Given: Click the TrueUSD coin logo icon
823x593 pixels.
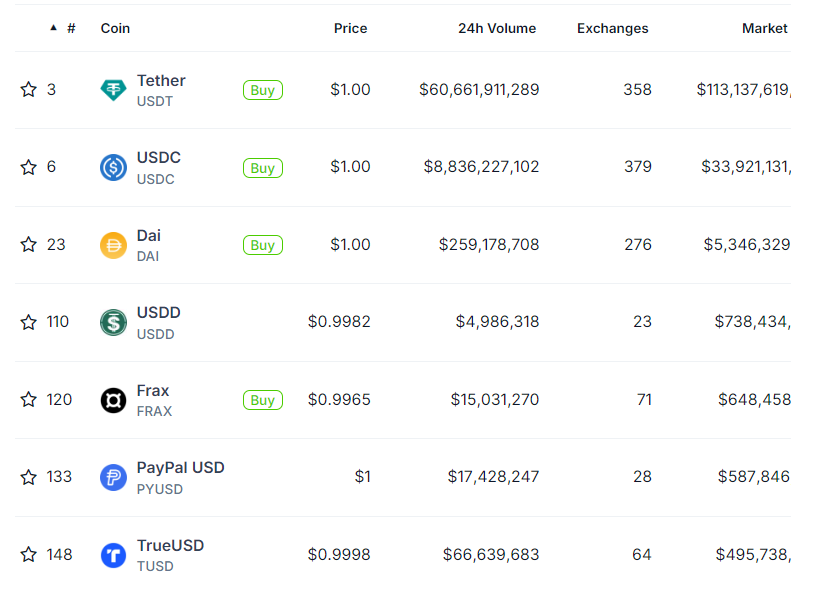Looking at the screenshot, I should (x=113, y=555).
